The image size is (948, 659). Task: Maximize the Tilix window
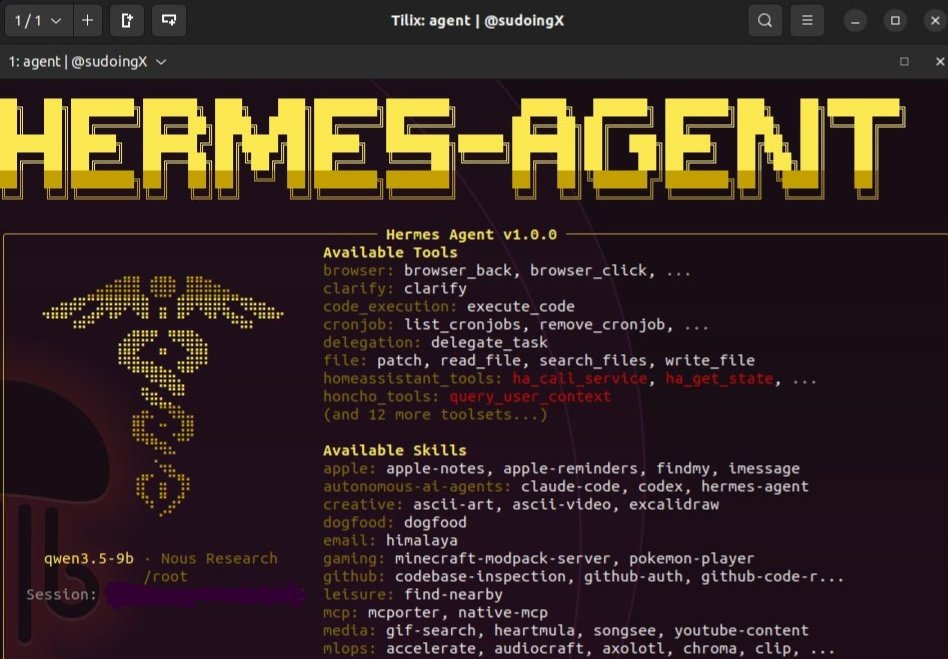point(895,21)
